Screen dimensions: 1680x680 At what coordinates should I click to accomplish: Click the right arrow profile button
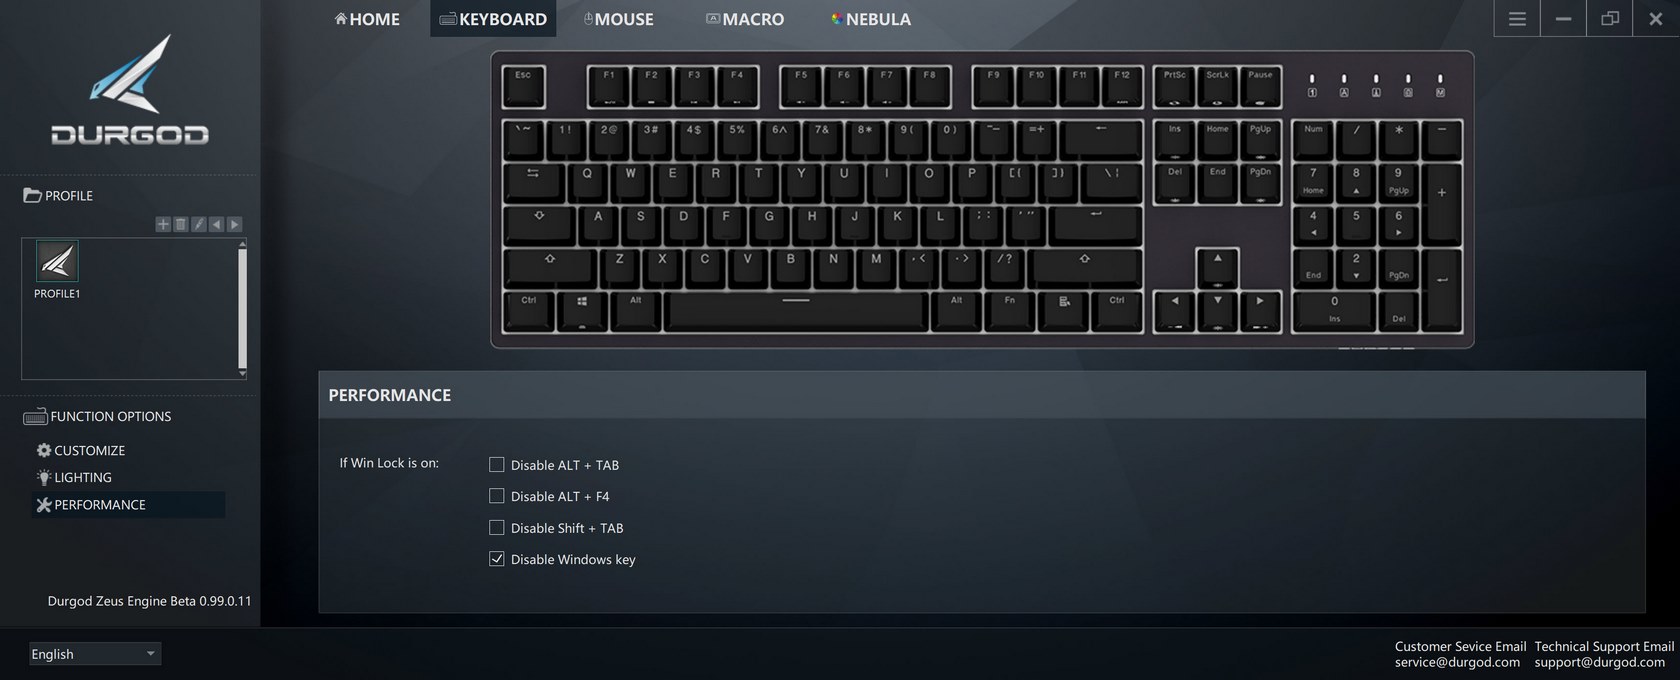(234, 224)
